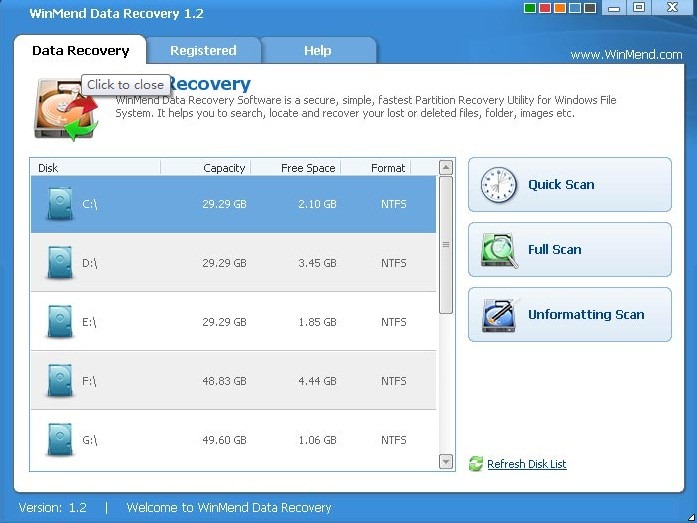Viewport: 697px width, 523px height.
Task: Select the D:\ drive label
Action: [89, 263]
